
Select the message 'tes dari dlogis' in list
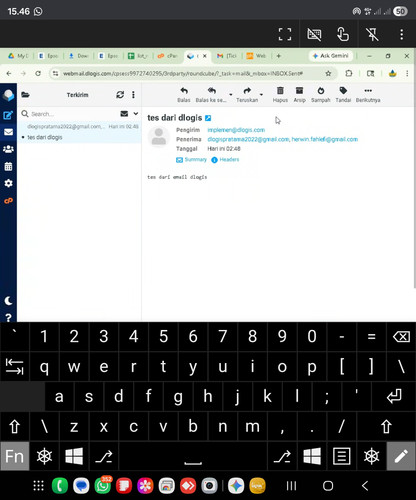(x=79, y=132)
